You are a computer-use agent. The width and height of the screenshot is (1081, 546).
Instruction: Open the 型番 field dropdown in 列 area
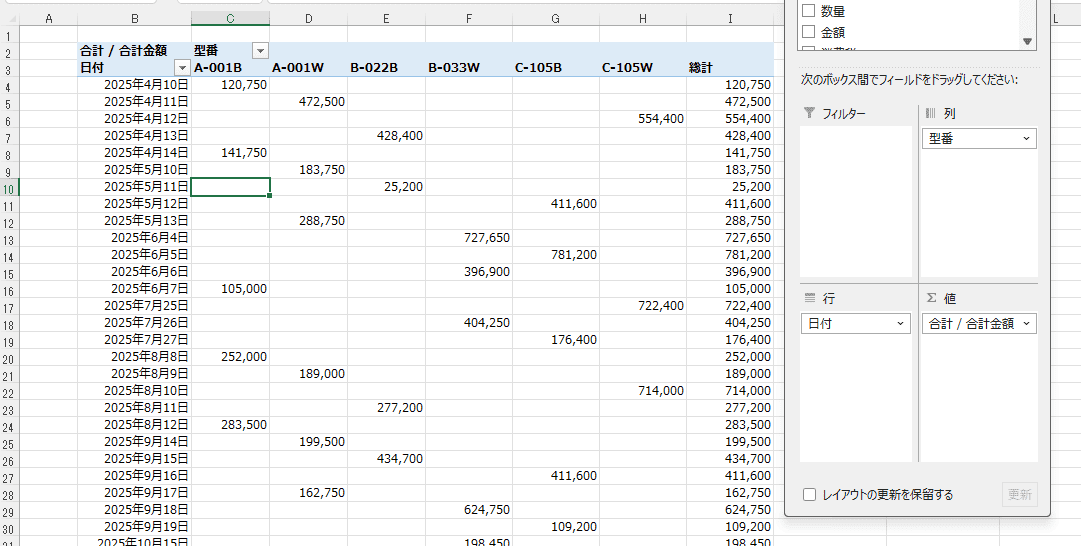(1026, 139)
